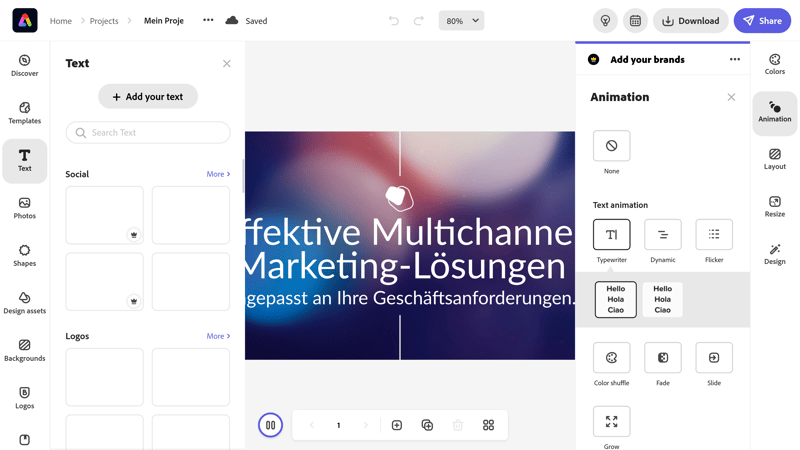Apply the Color shuffle animation
This screenshot has height=450, width=800.
[611, 358]
